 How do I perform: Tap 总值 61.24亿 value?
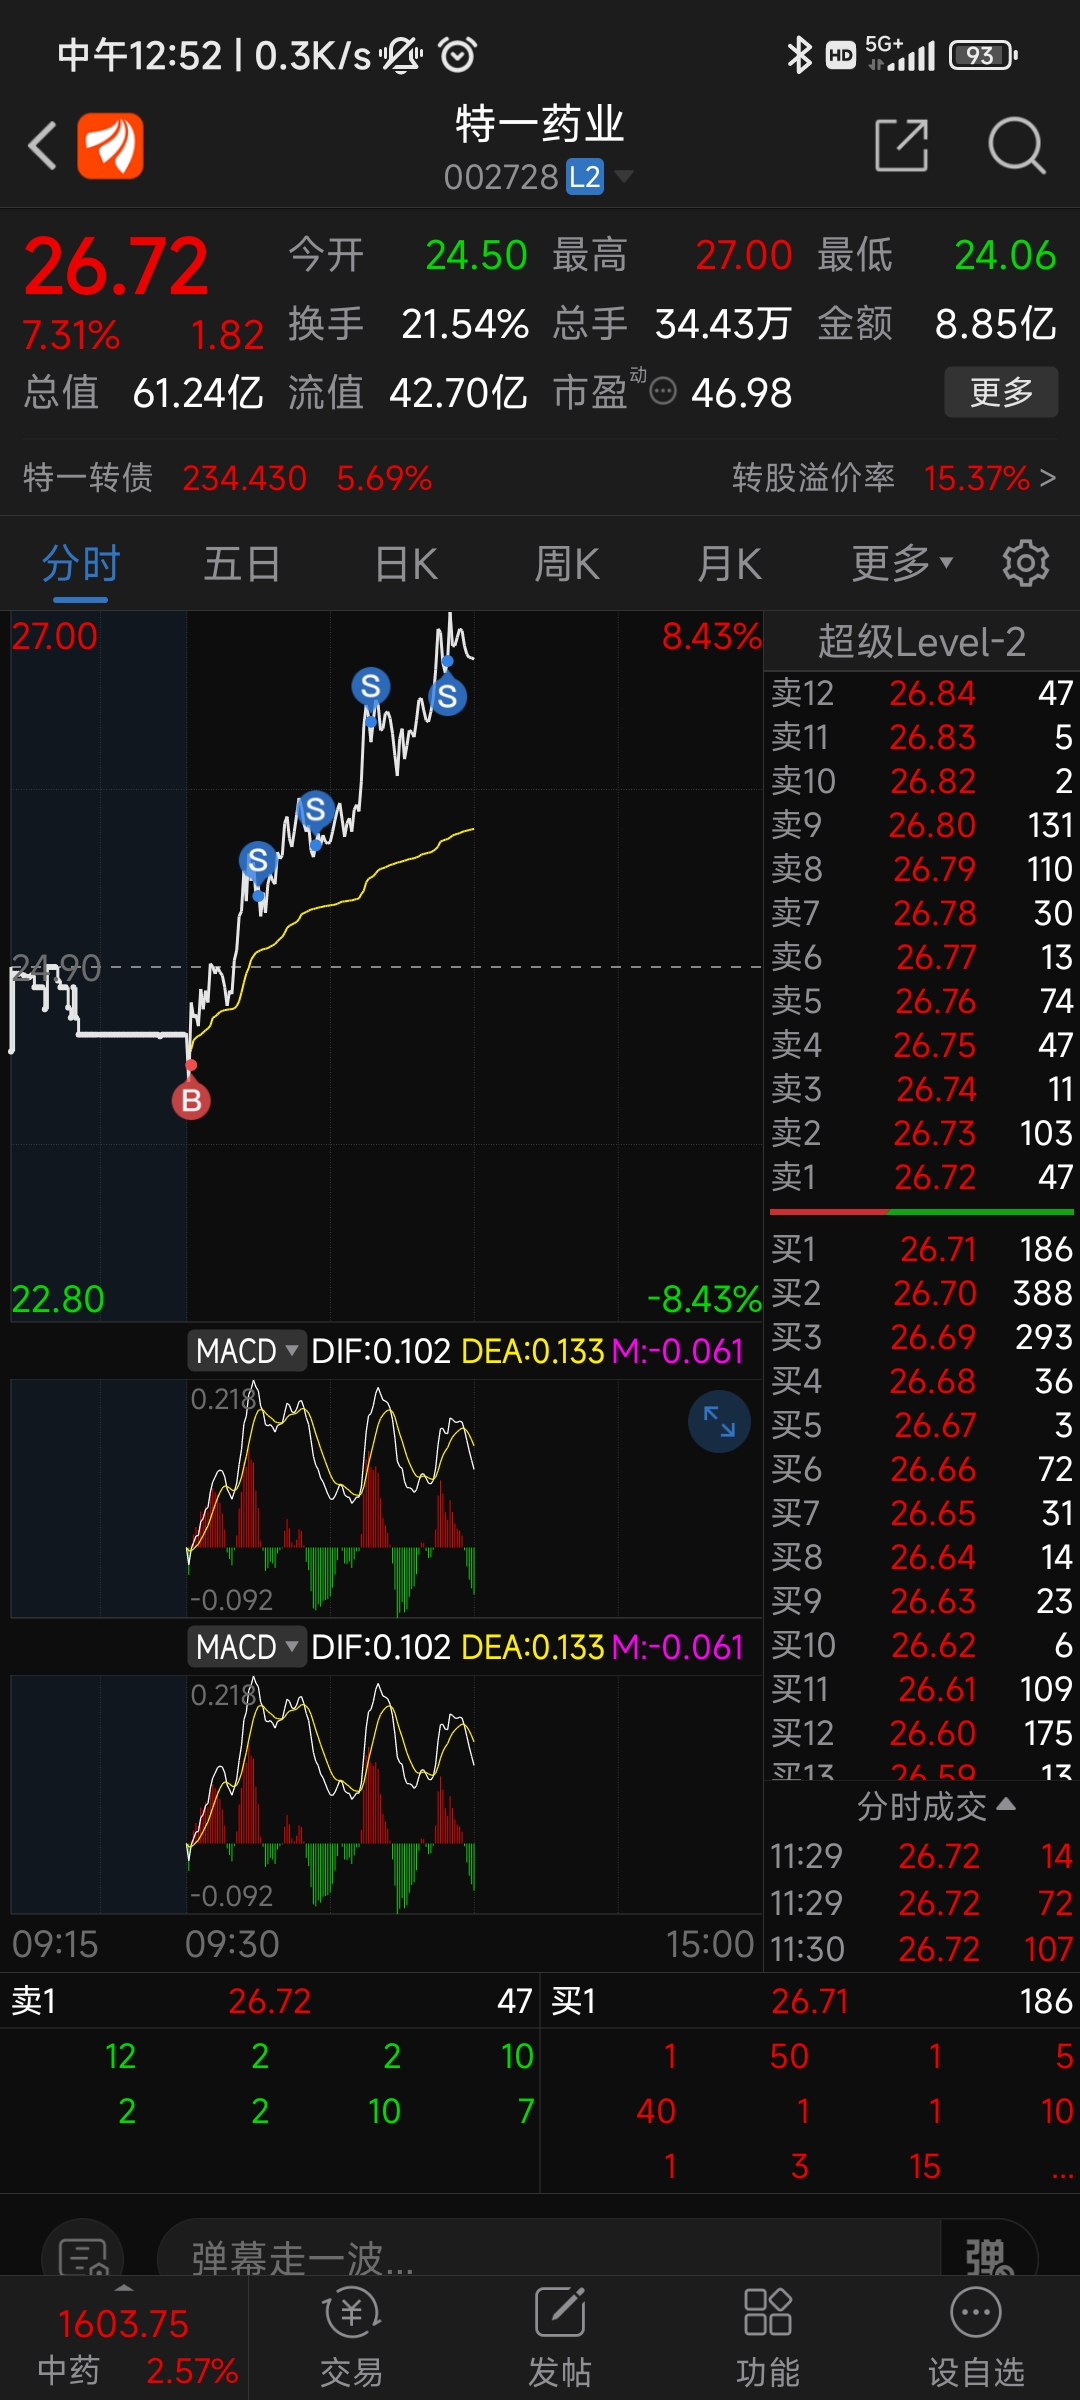(x=197, y=393)
